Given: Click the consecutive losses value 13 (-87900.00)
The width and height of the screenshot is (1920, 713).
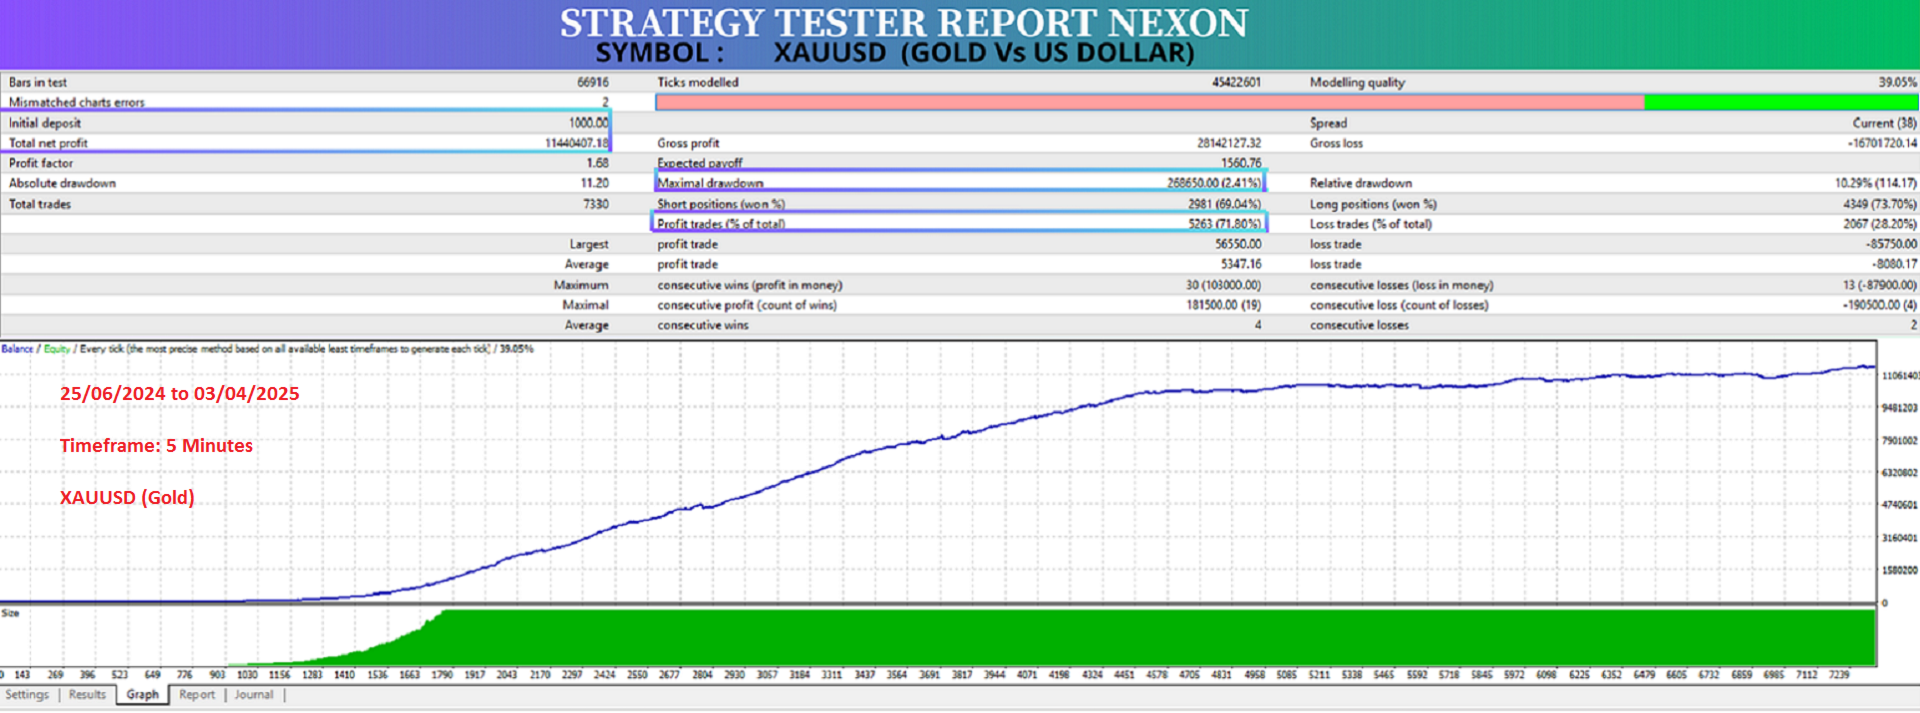Looking at the screenshot, I should (1880, 285).
